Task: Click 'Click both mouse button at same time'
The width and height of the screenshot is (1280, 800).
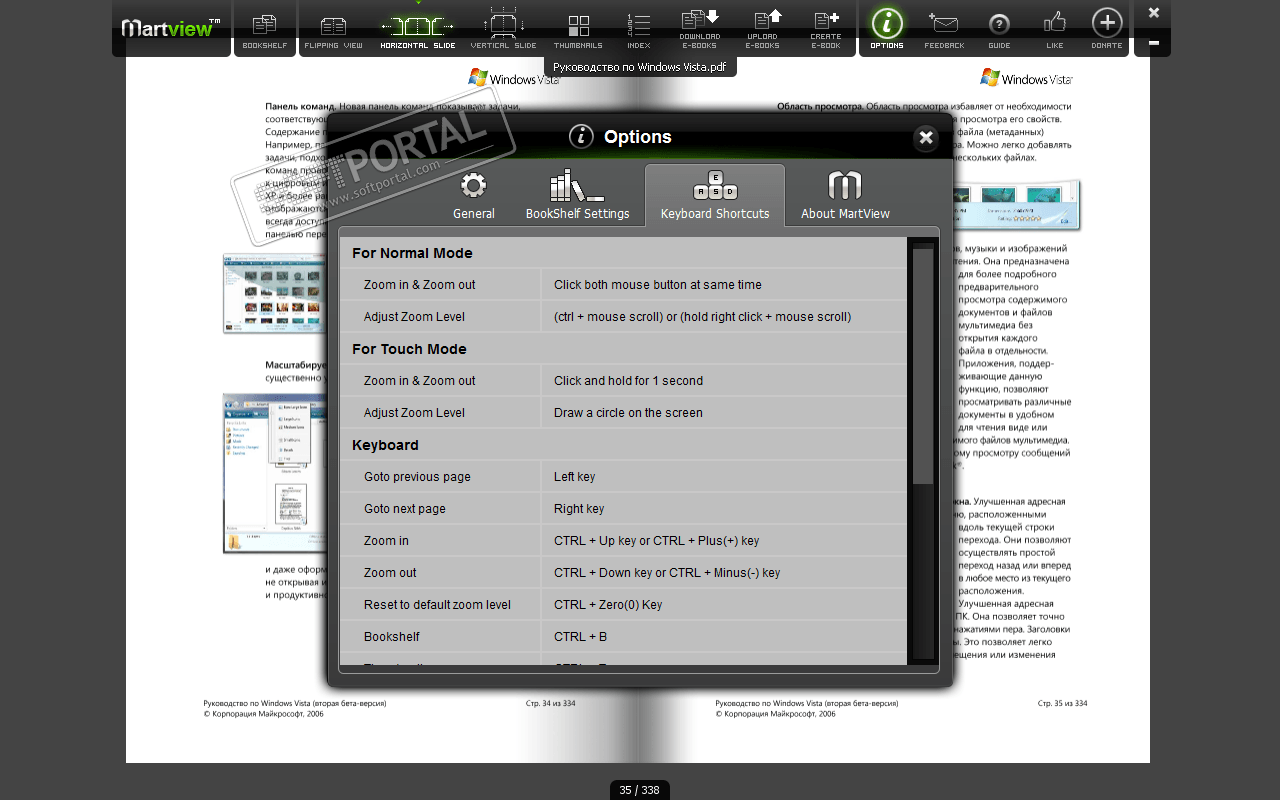Action: point(658,285)
